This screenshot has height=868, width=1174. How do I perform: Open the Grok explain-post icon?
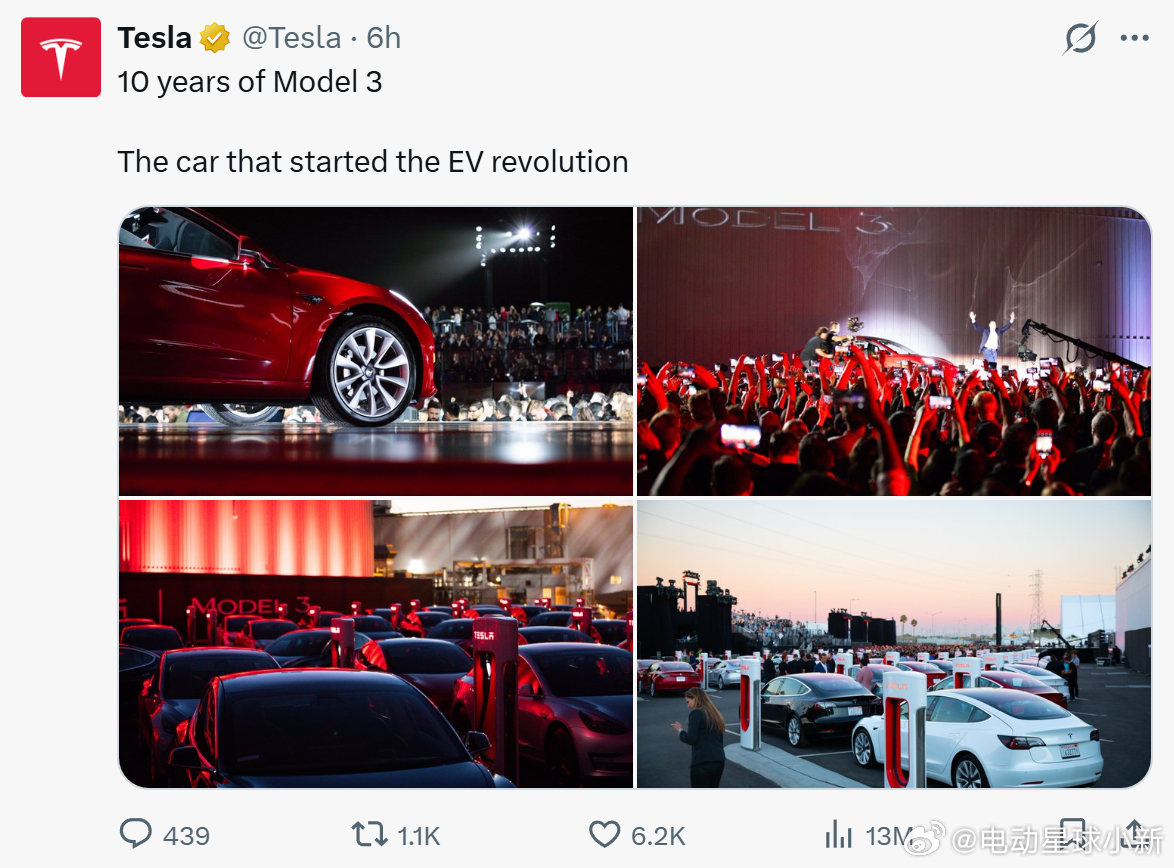[x=1080, y=39]
